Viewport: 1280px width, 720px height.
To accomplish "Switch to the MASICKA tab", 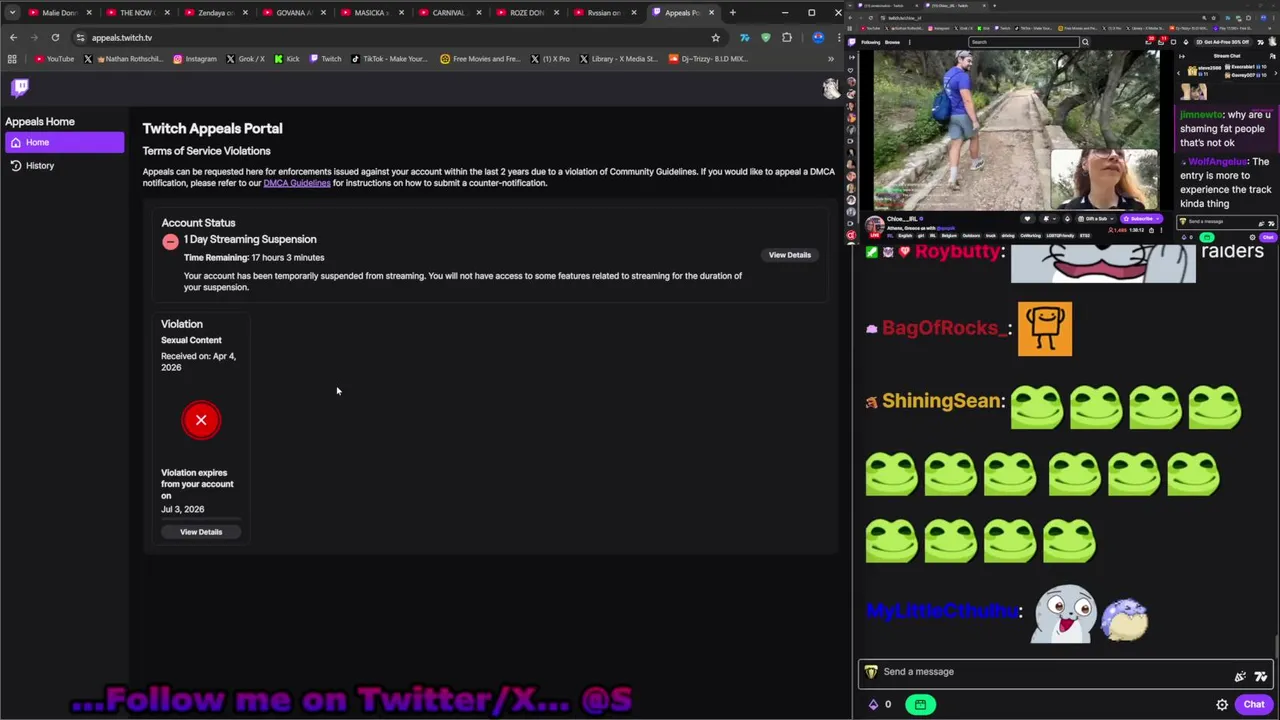I will 370,13.
